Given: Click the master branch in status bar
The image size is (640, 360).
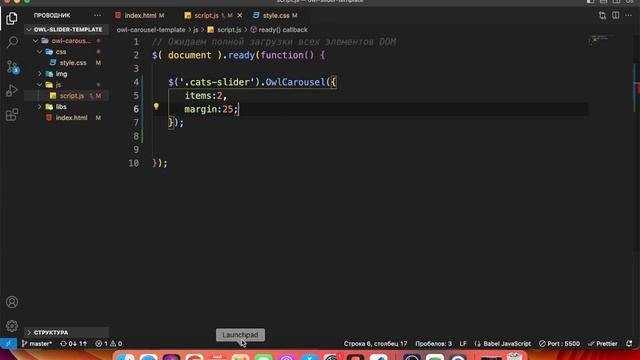Looking at the screenshot, I should [x=37, y=344].
